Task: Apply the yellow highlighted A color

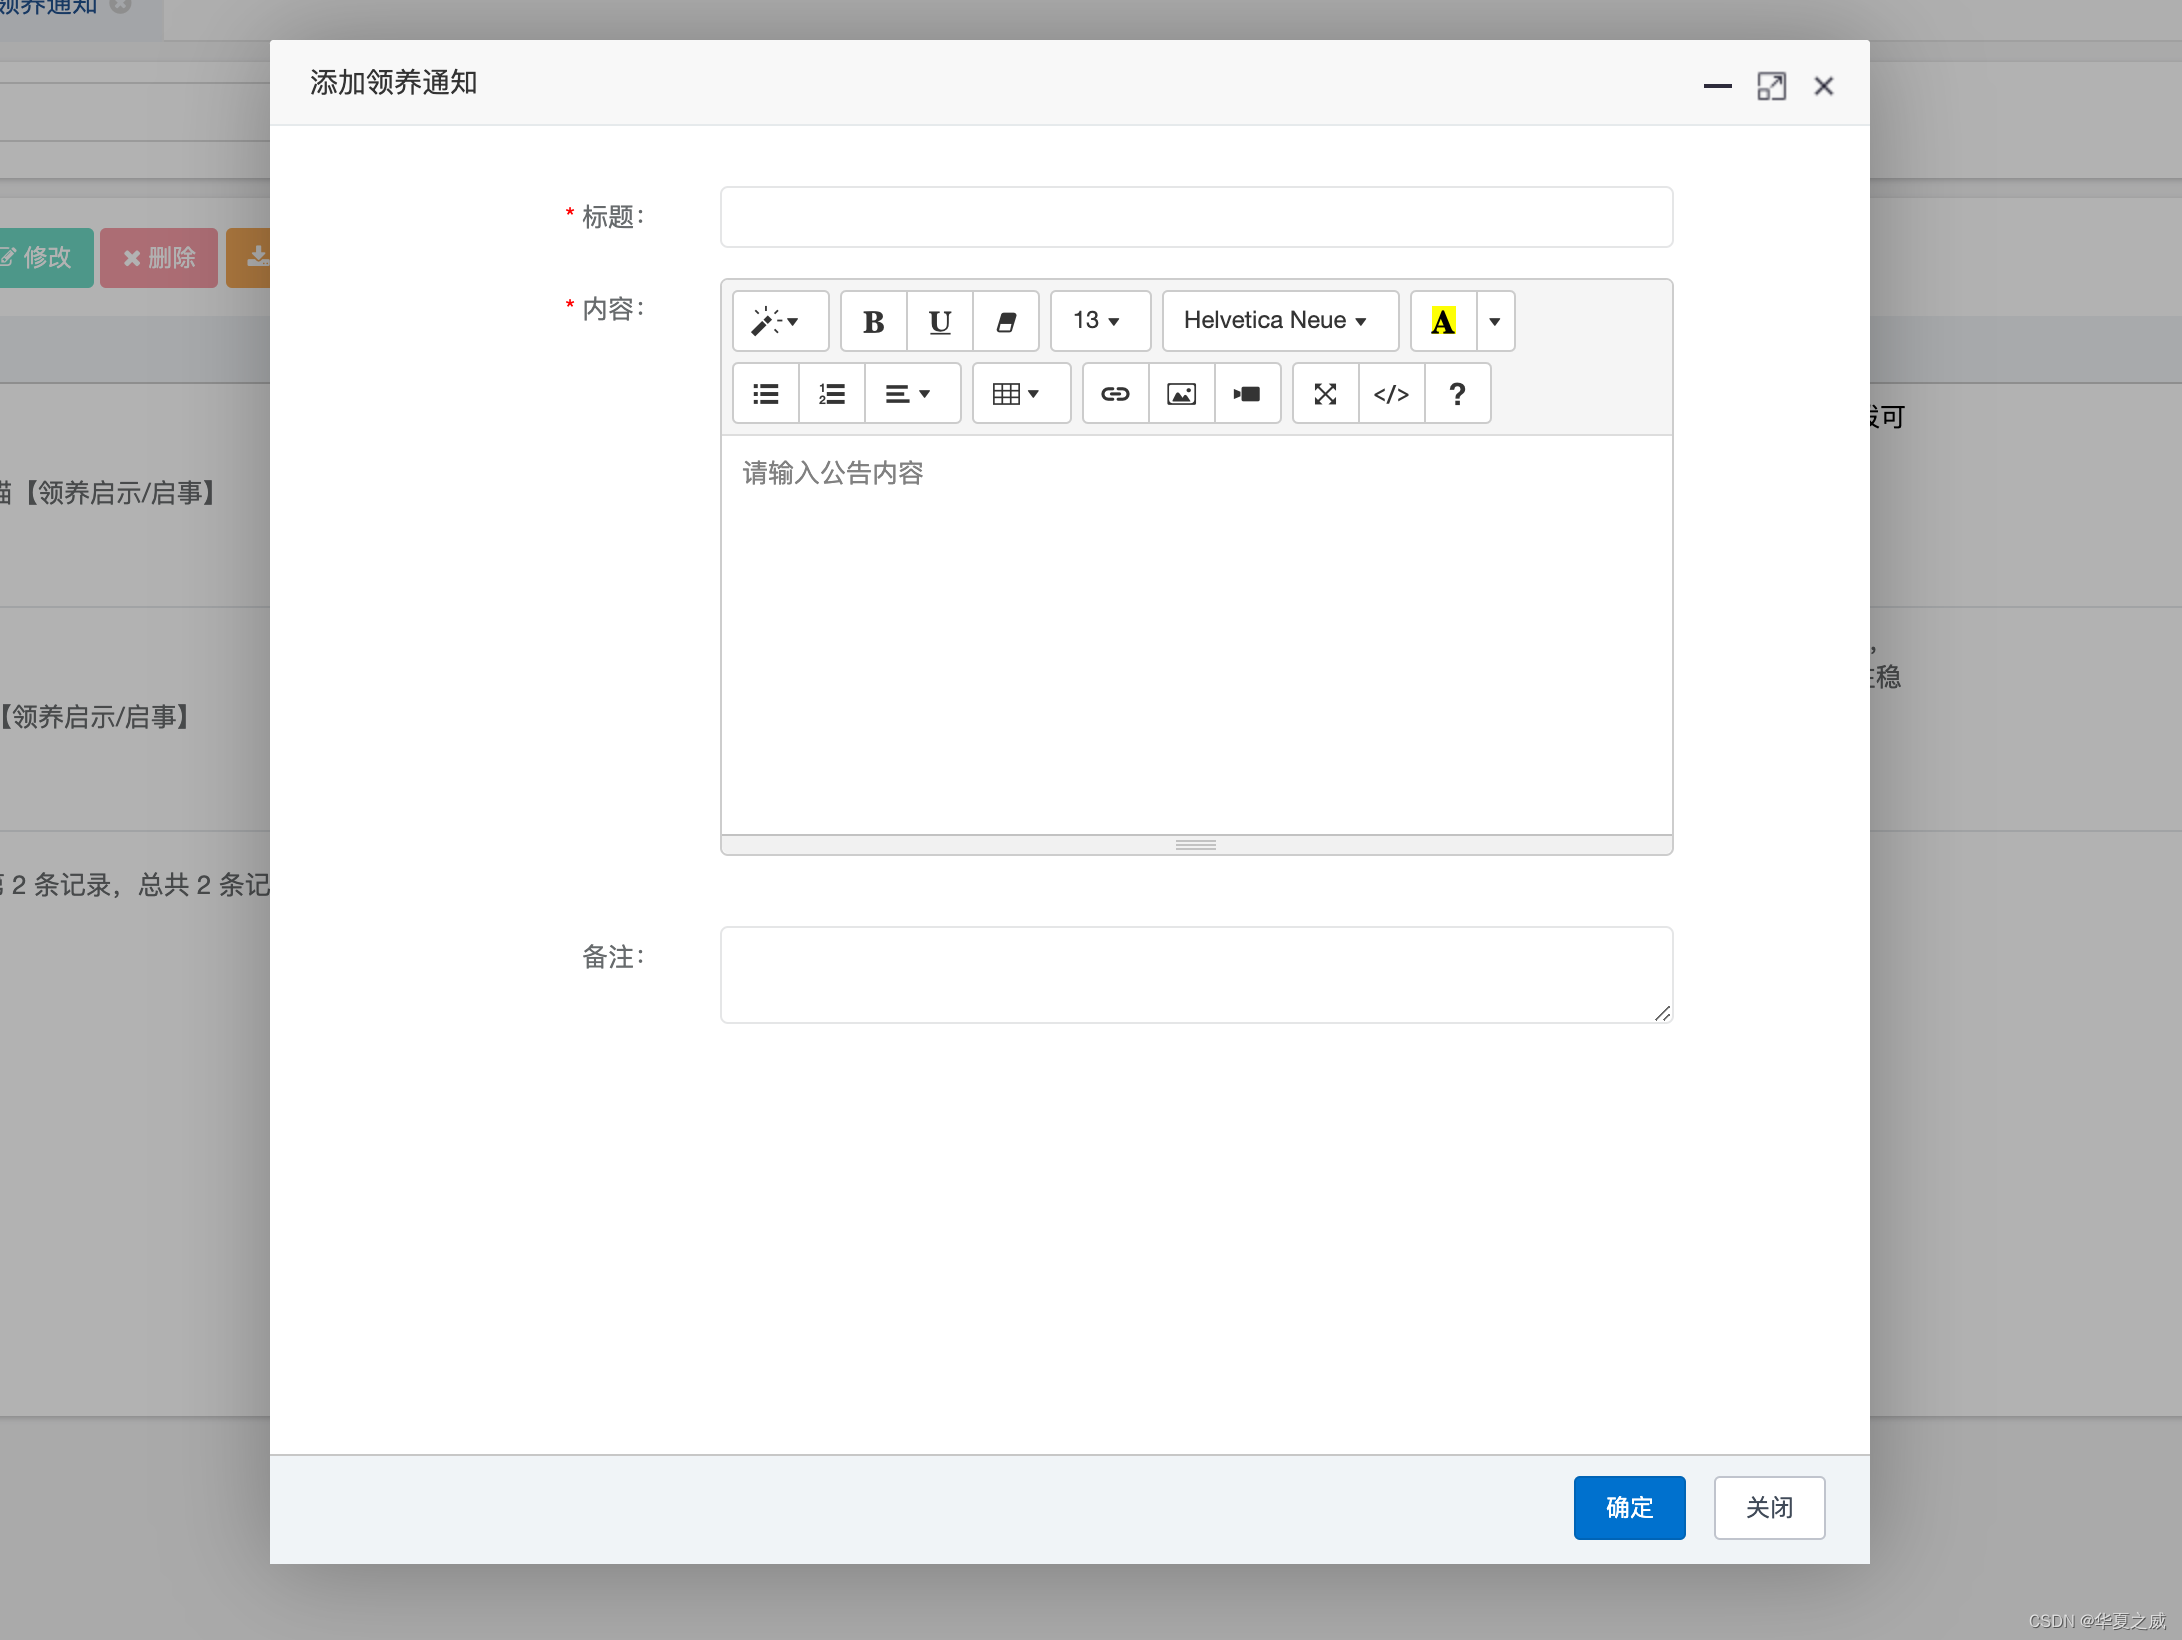Action: point(1443,321)
